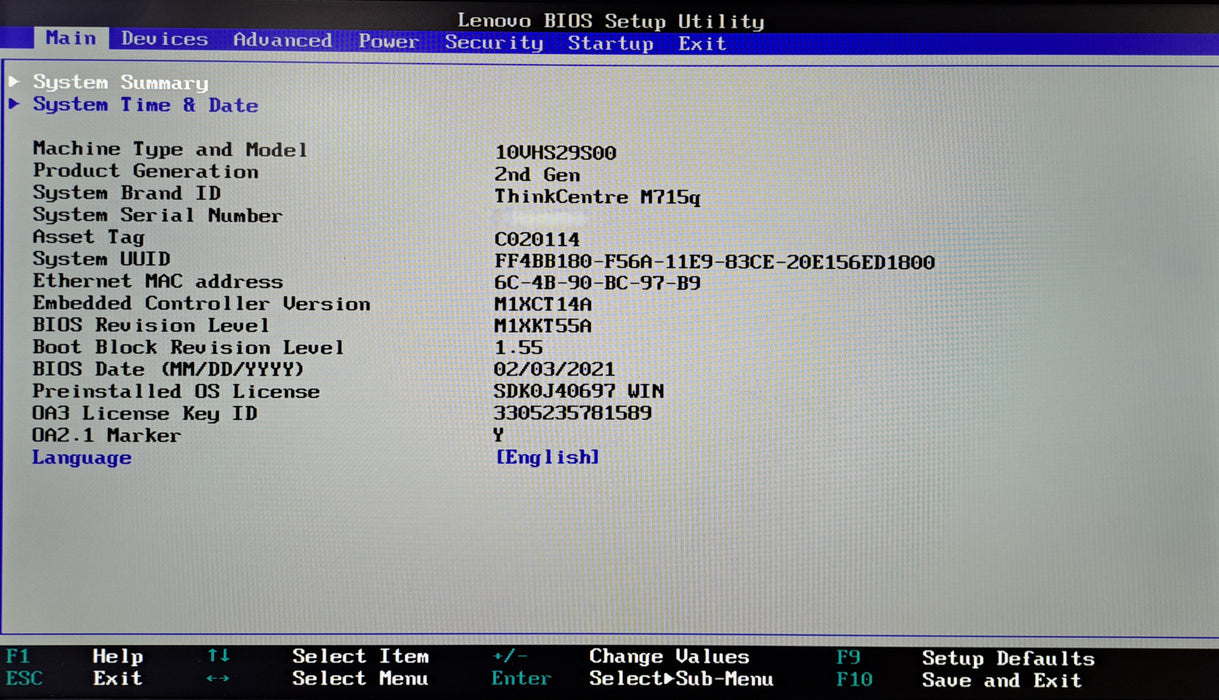Change the [English] language value
Image resolution: width=1219 pixels, height=700 pixels.
[x=548, y=457]
